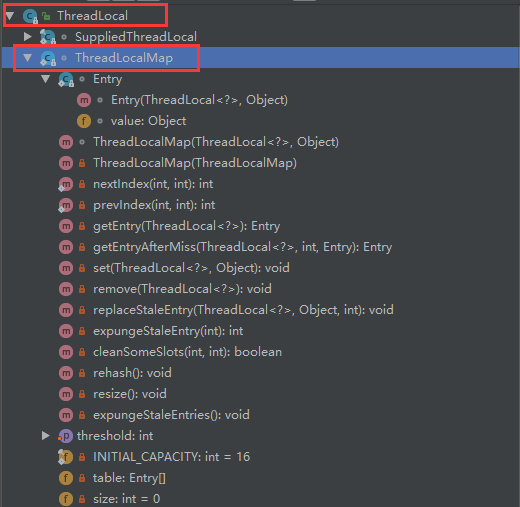
Task: Select Entry(ThreadLocal<?>, Object) constructor
Action: coord(199,100)
